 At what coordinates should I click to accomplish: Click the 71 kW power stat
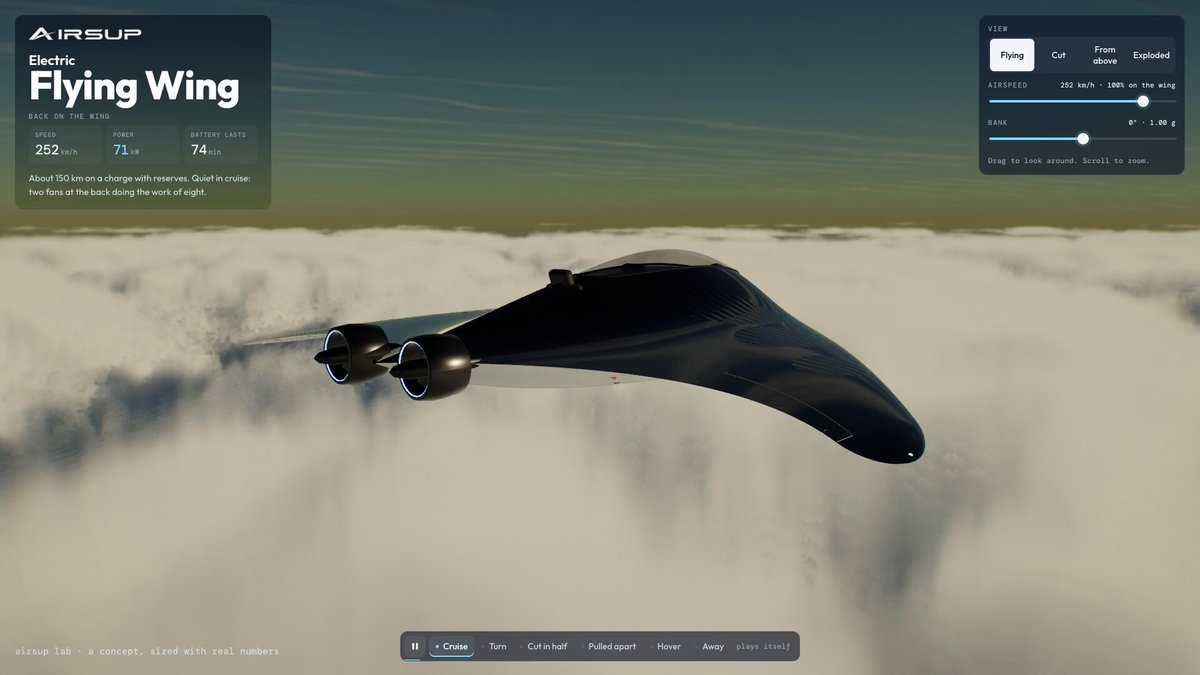pos(142,145)
